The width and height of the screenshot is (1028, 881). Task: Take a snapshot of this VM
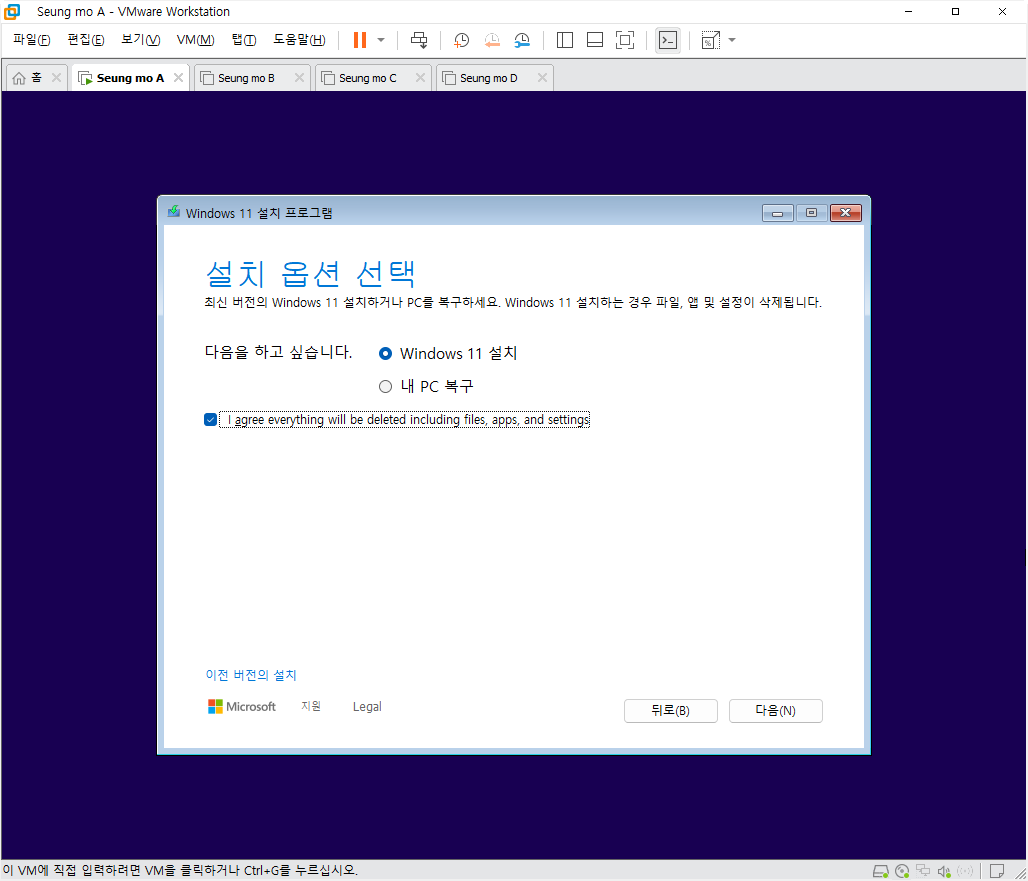[462, 40]
